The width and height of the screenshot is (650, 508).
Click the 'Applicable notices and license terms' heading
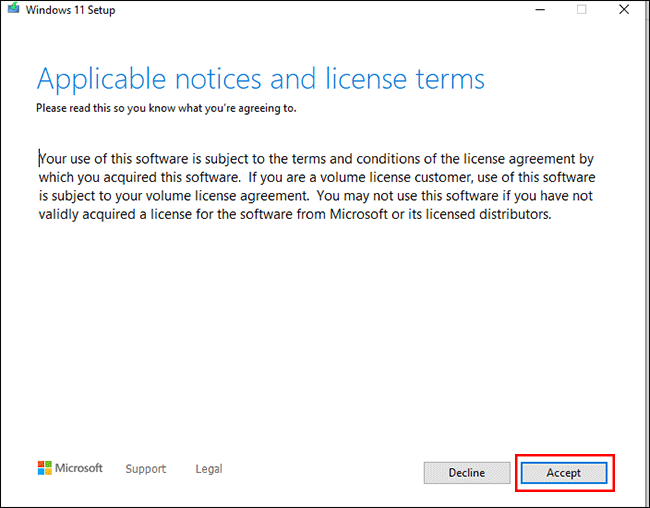point(261,80)
